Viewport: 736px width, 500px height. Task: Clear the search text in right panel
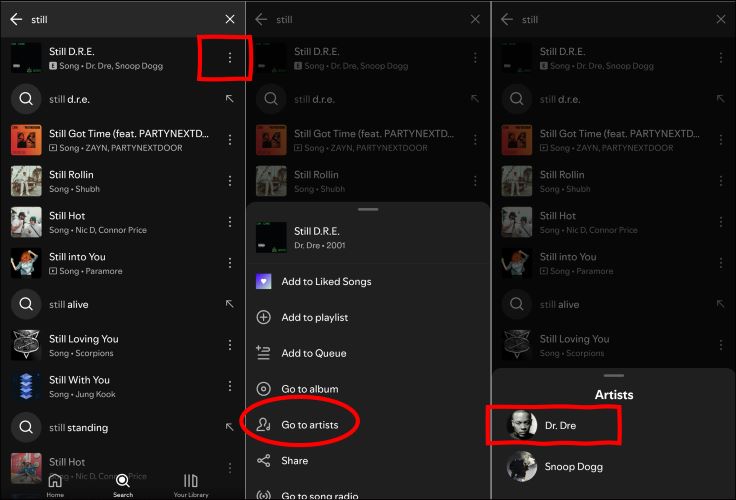721,19
